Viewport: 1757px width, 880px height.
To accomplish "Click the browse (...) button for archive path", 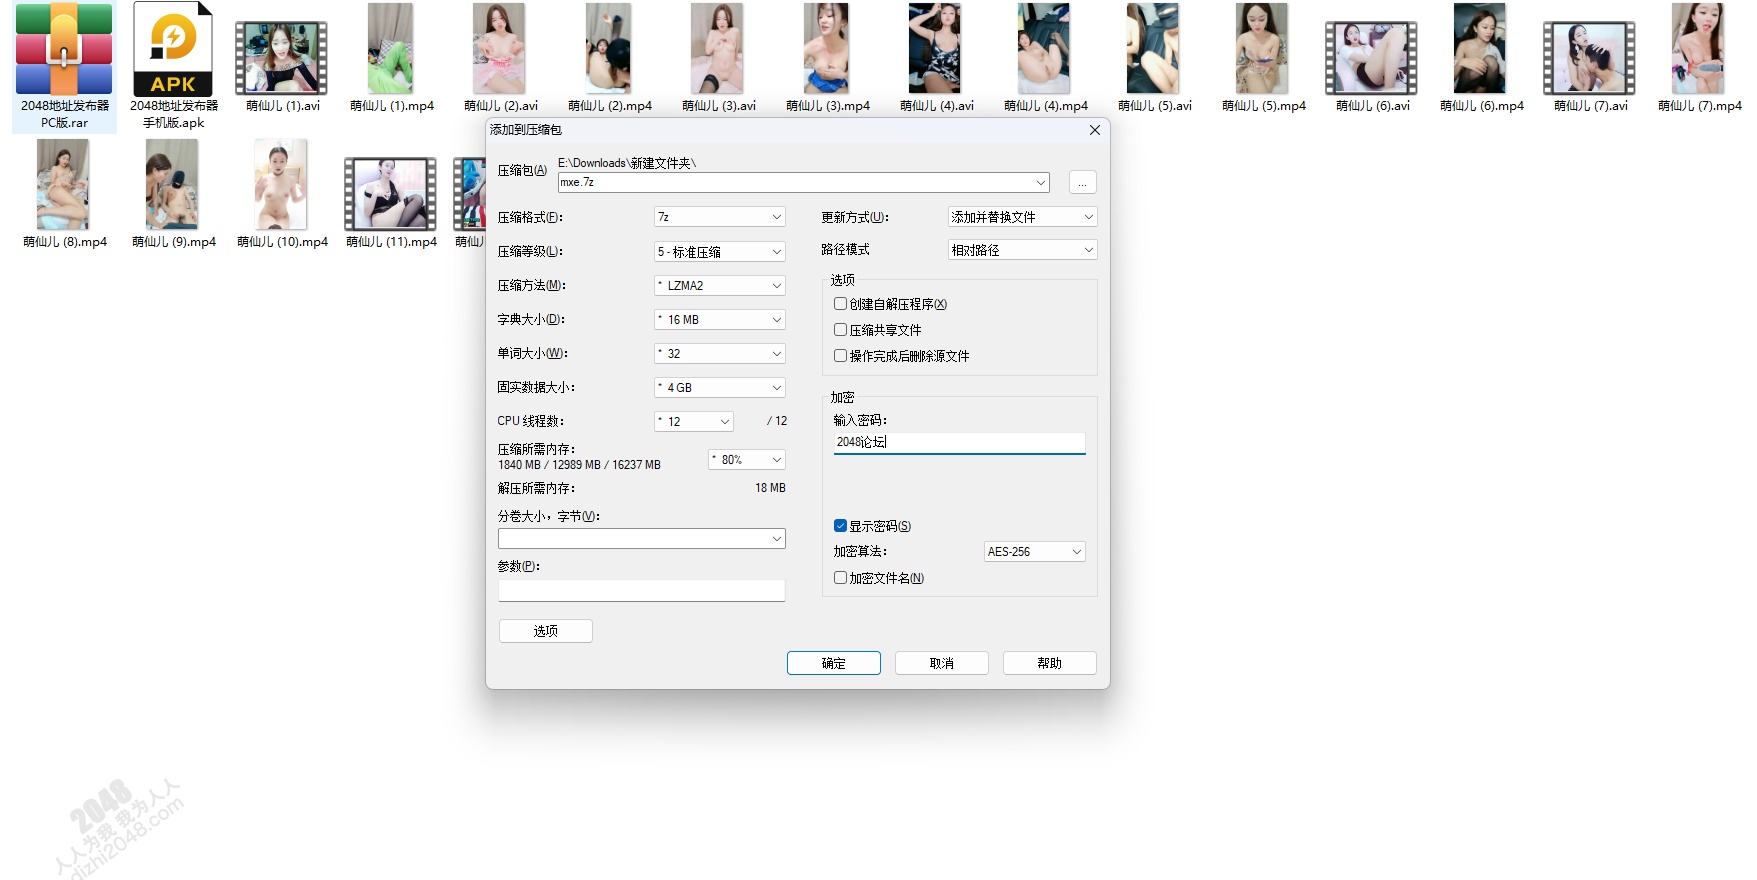I will (x=1082, y=183).
